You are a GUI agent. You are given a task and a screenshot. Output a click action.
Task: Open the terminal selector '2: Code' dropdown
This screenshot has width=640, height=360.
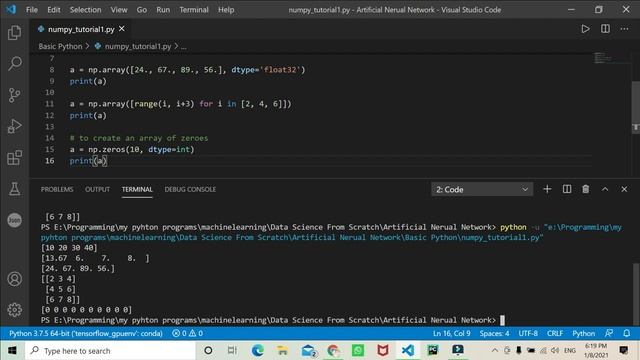click(482, 189)
